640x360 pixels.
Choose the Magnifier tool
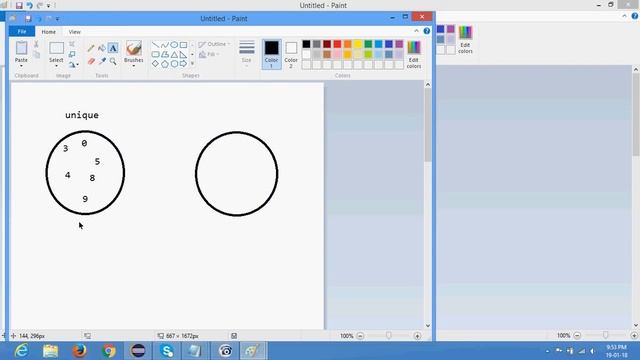(113, 61)
